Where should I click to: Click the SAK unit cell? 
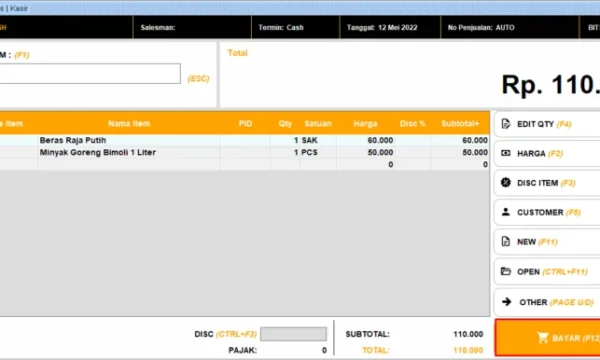(x=310, y=140)
